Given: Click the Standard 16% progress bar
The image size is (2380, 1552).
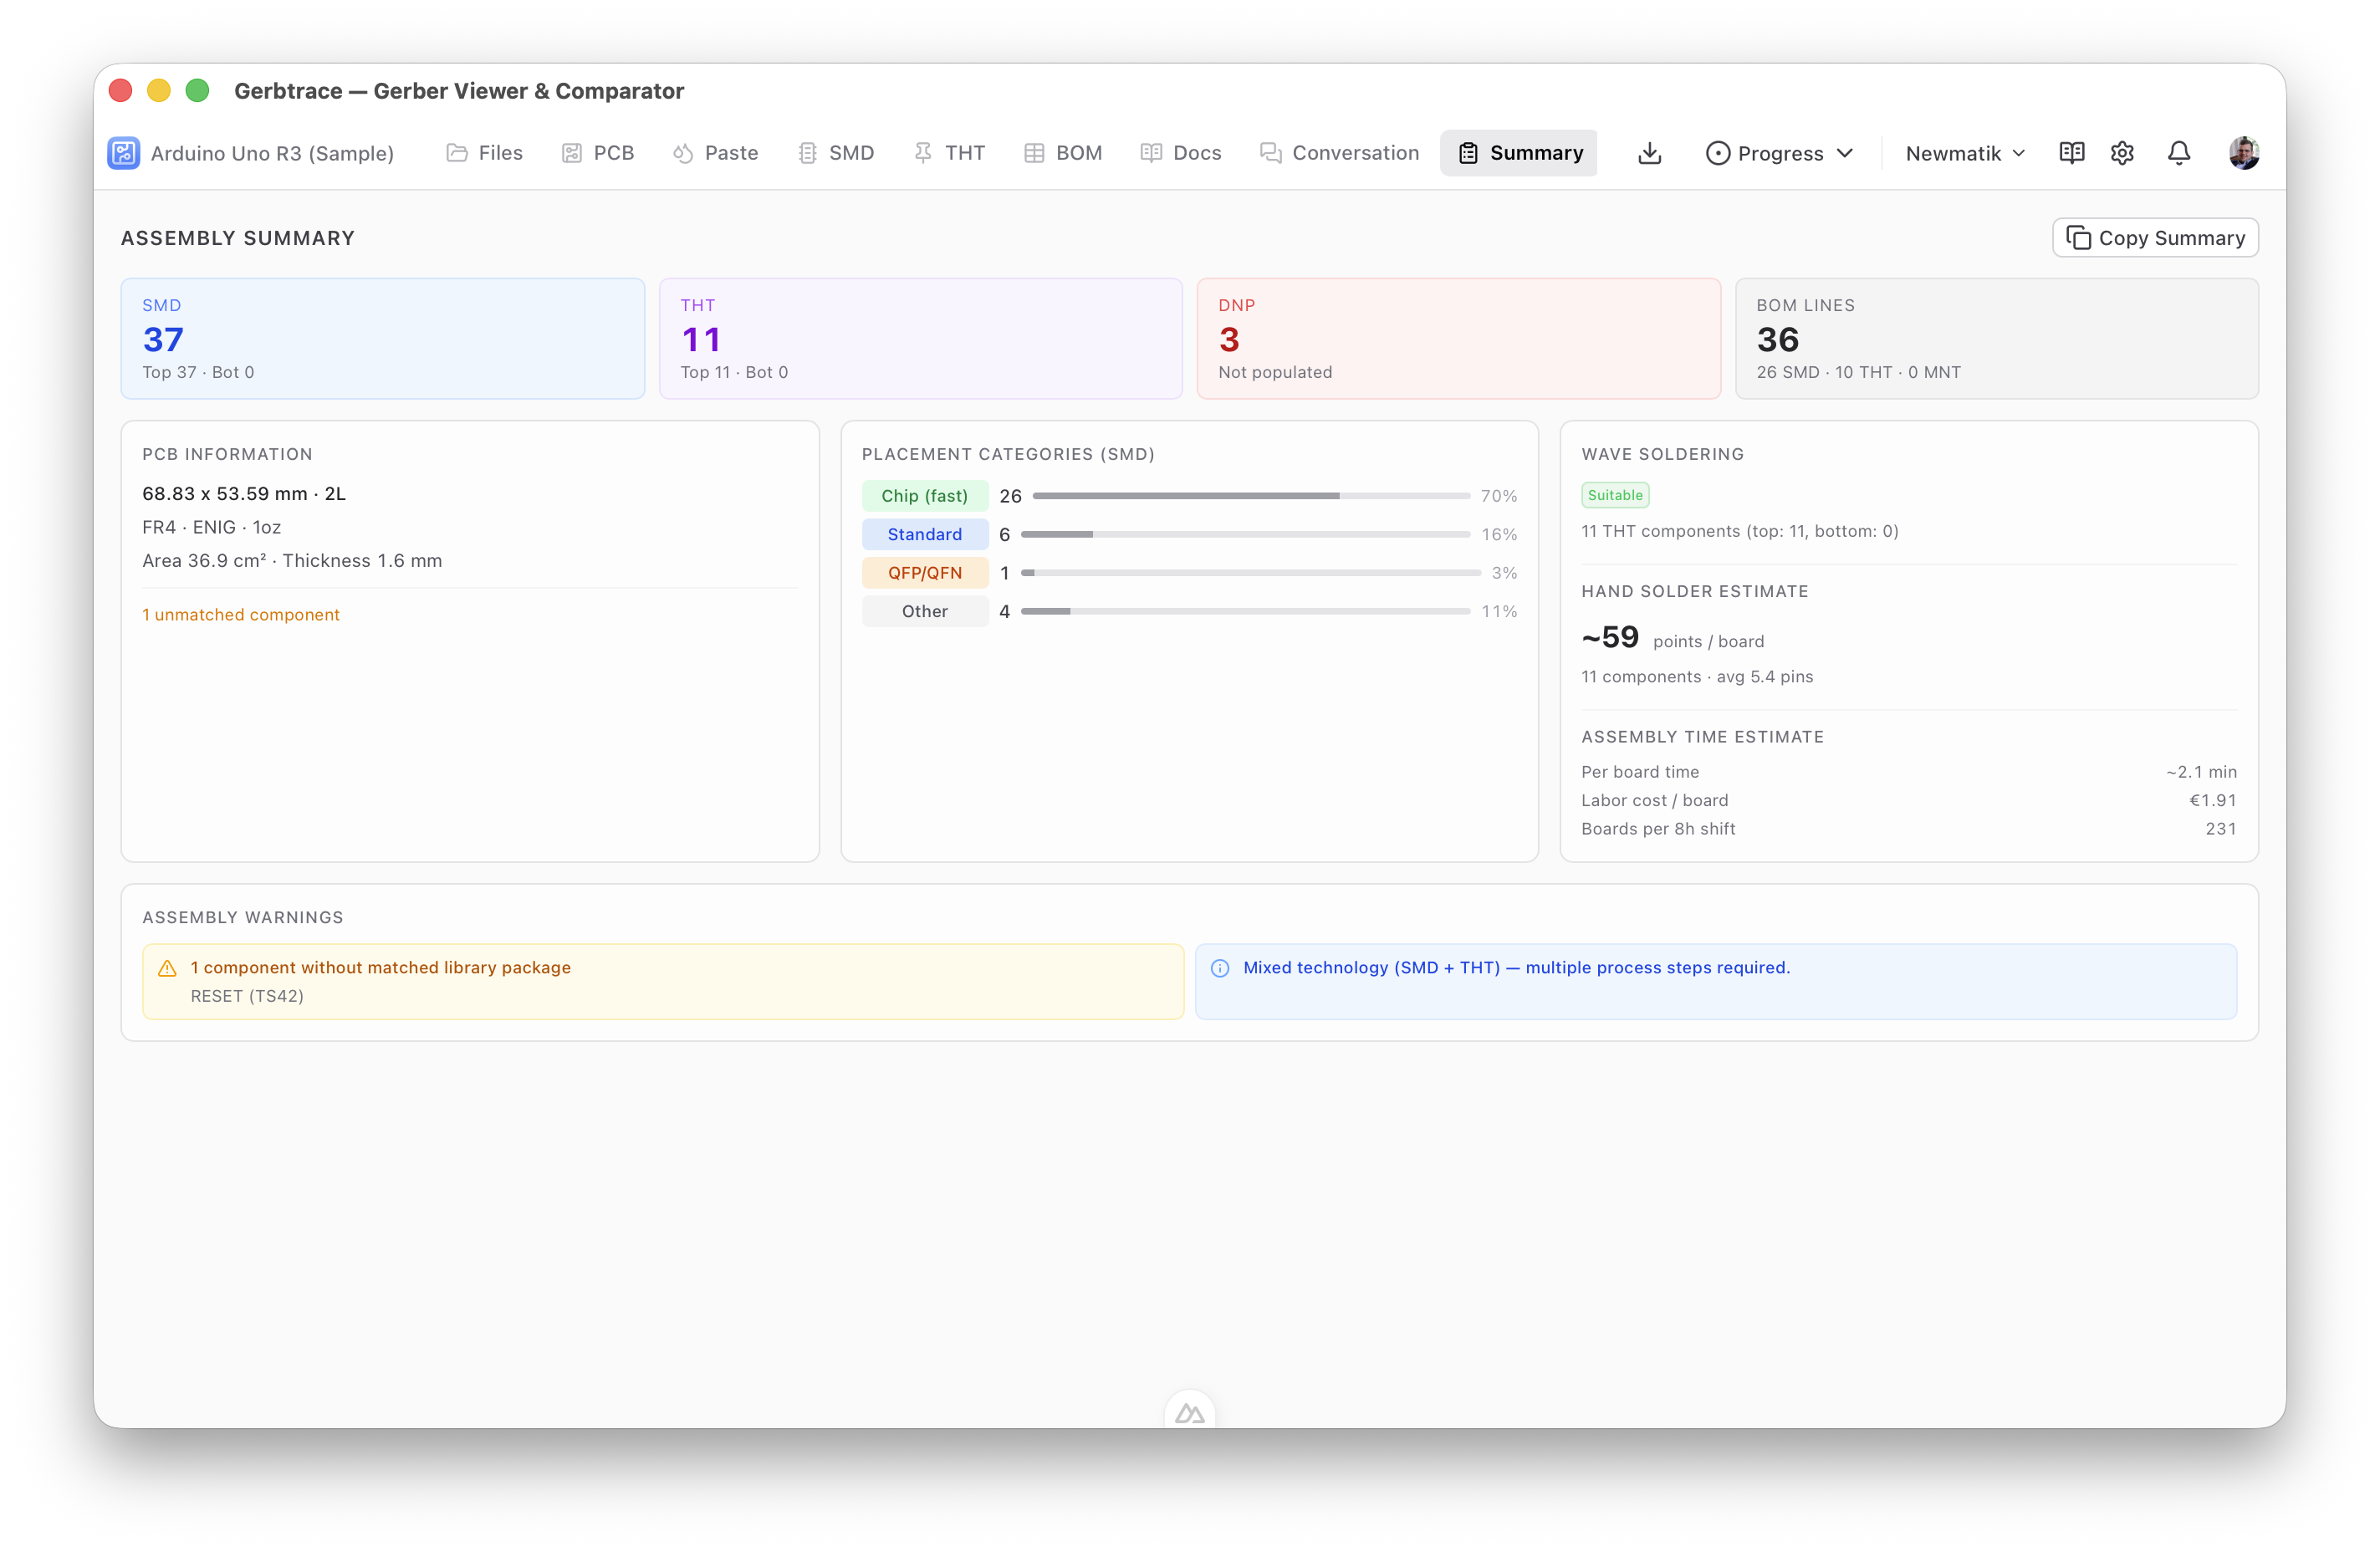Looking at the screenshot, I should pos(1246,535).
